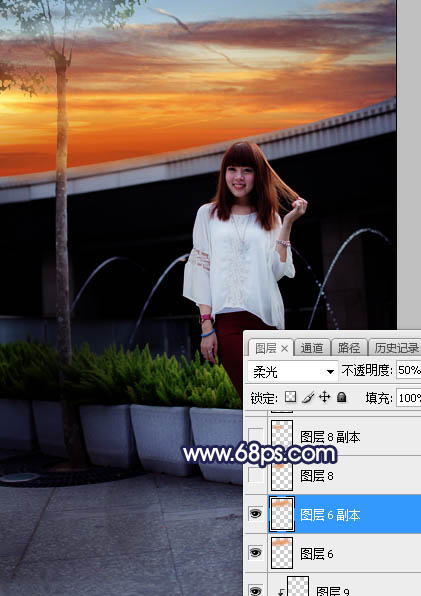Switch to the 路径 tab
421x596 pixels.
pyautogui.click(x=348, y=348)
